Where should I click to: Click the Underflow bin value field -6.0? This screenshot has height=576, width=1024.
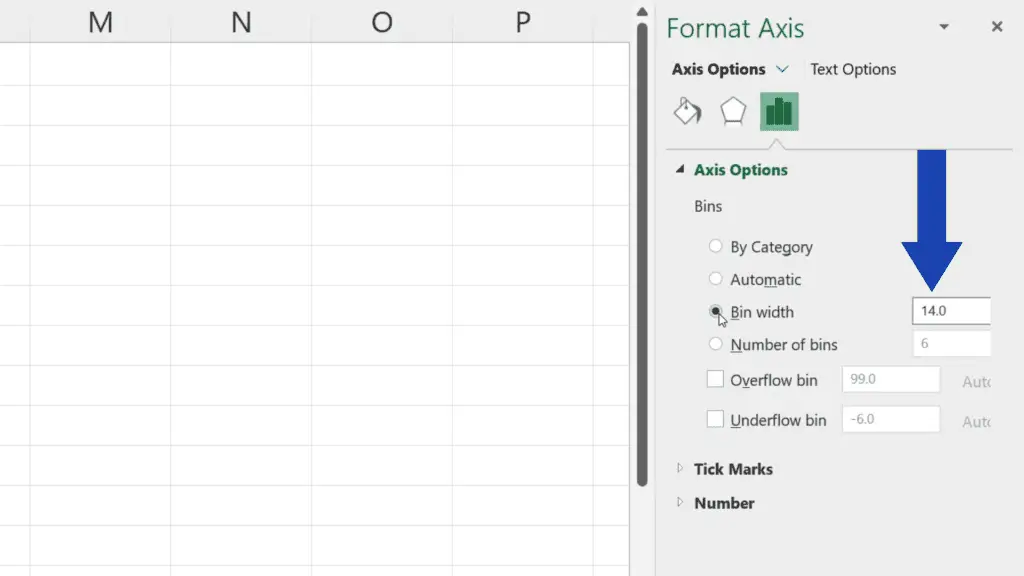[891, 419]
